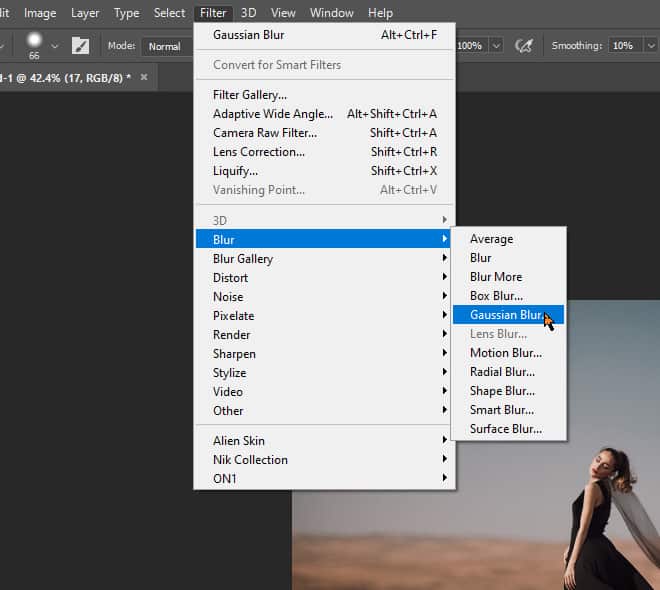660x590 pixels.
Task: Edit the Smoothing 10% field
Action: point(626,45)
